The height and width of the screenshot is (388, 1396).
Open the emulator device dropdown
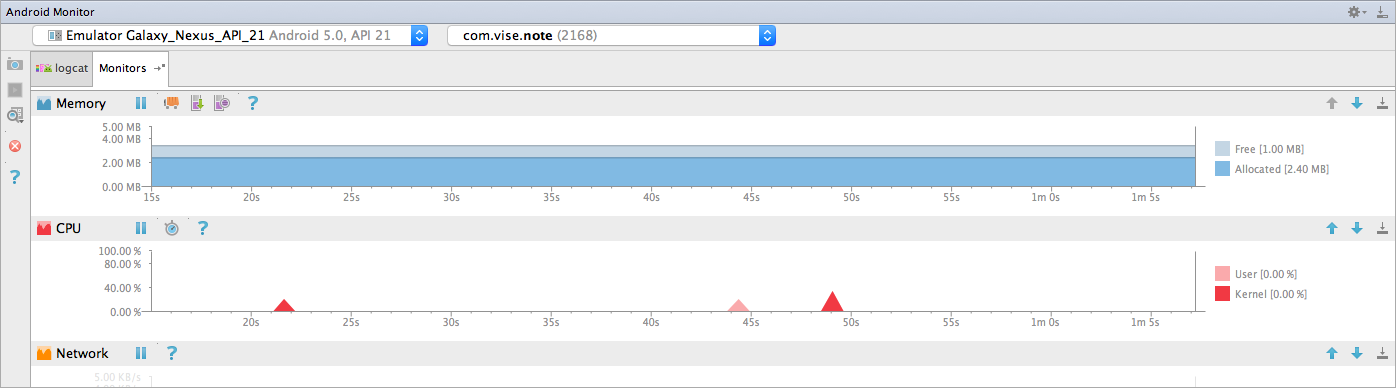click(x=230, y=35)
